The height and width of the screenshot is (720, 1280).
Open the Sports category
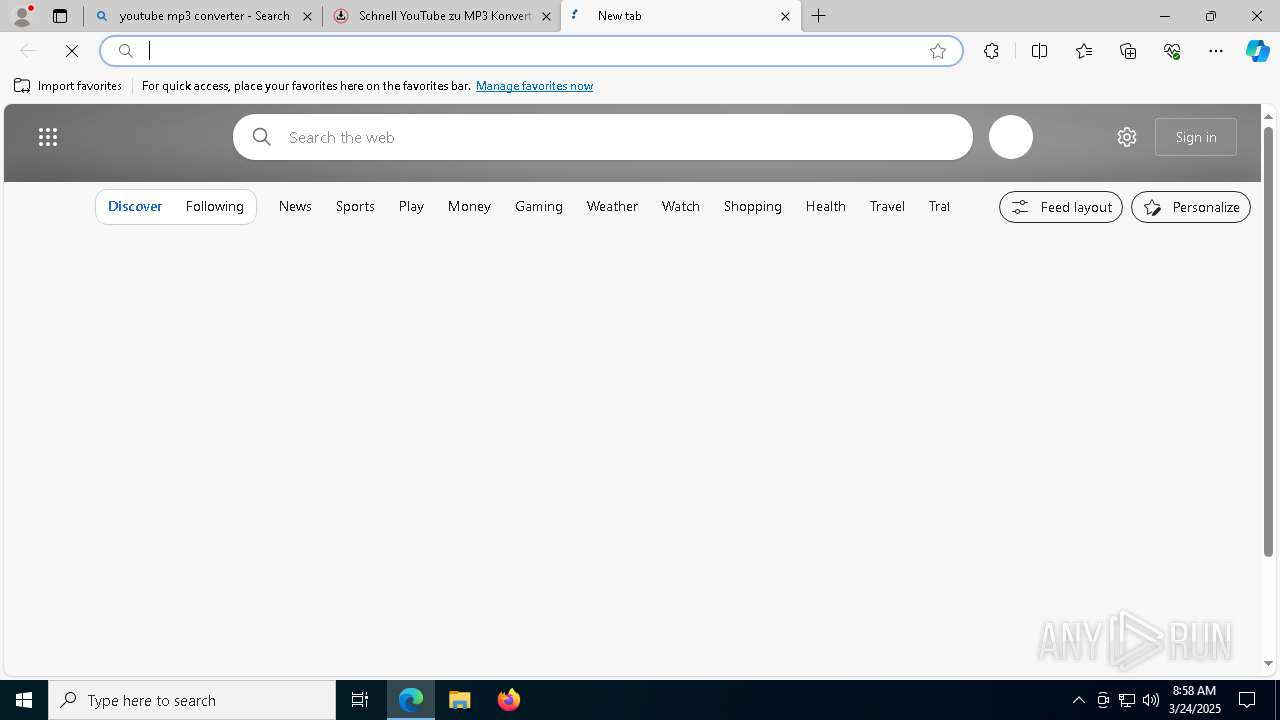click(x=355, y=206)
